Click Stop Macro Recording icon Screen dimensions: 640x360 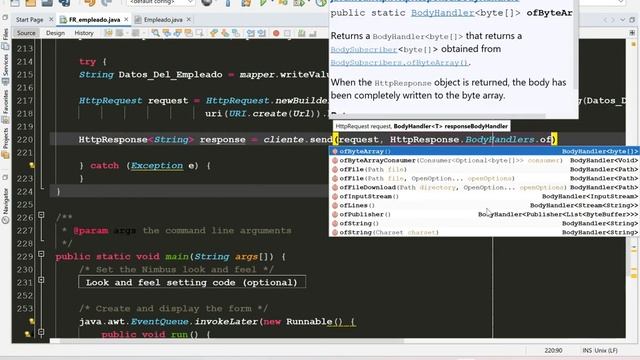287,33
